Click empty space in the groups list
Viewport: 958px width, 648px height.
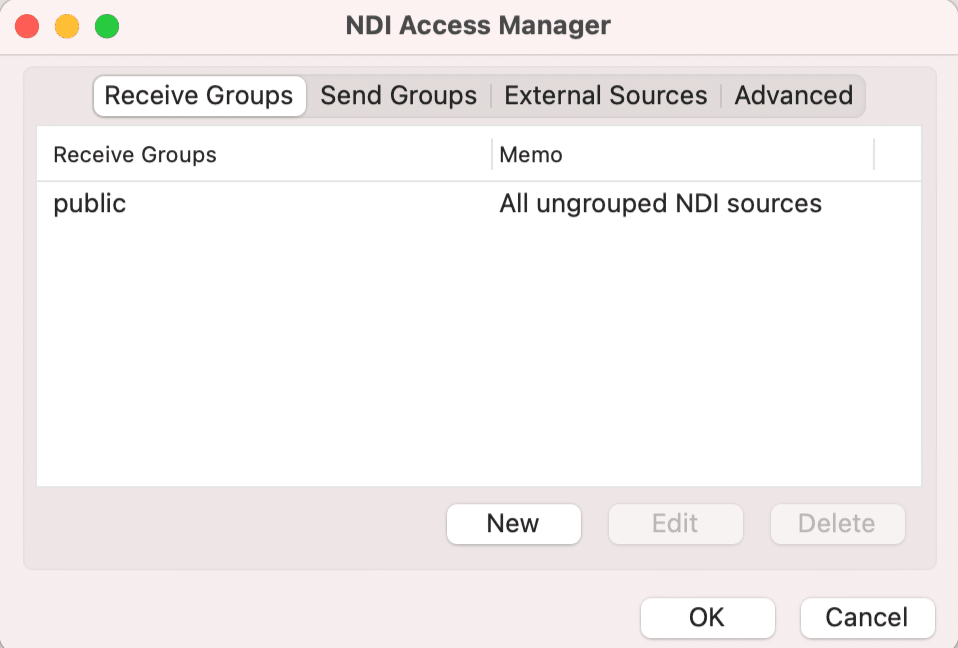pos(478,360)
